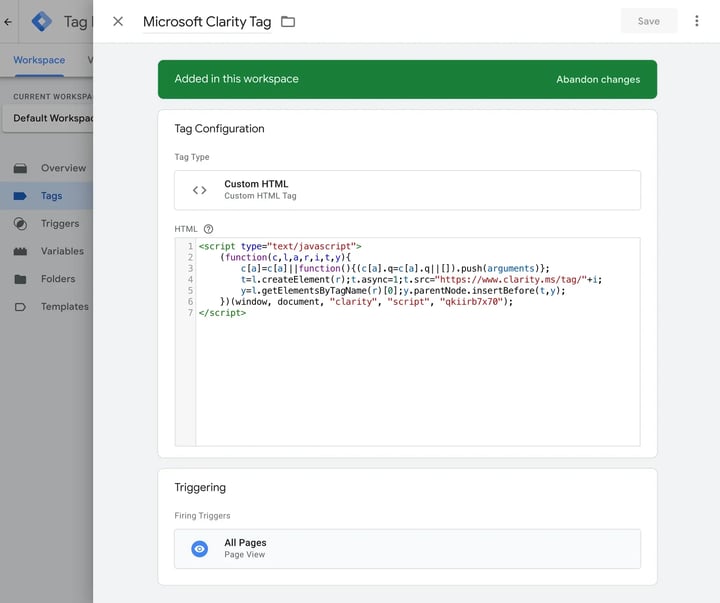
Task: Click the Templates outline tag icon
Action: coord(20,307)
